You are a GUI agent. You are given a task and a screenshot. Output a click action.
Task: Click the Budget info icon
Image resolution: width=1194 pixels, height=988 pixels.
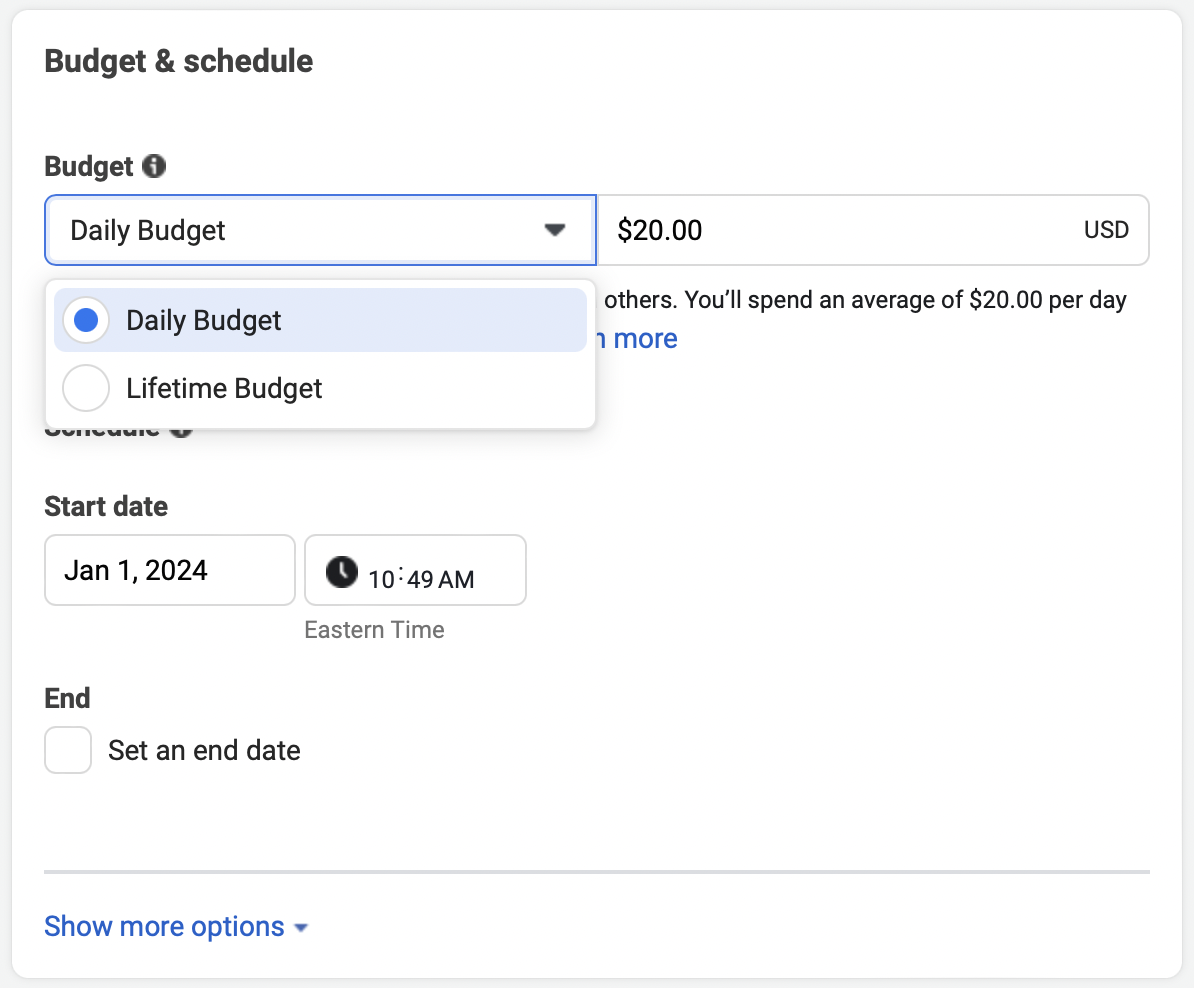click(x=153, y=166)
